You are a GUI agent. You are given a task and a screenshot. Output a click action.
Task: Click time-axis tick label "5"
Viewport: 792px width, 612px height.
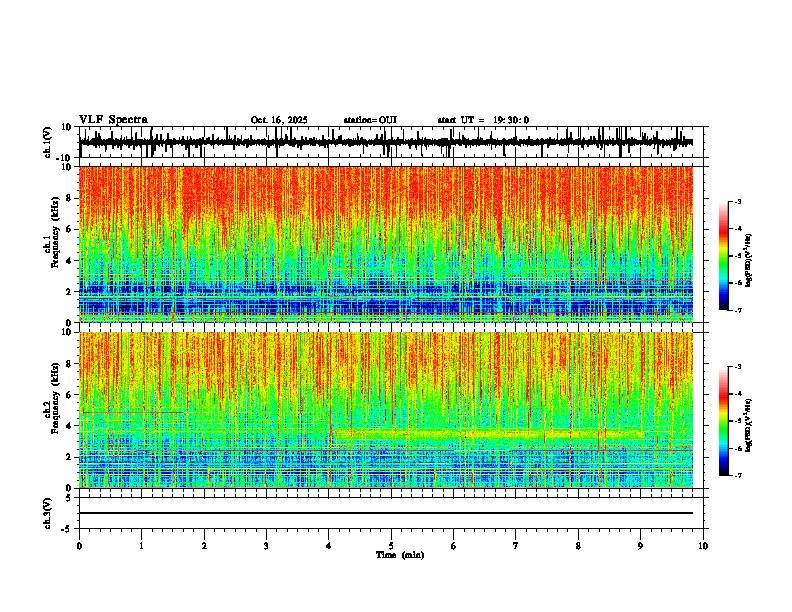(391, 546)
